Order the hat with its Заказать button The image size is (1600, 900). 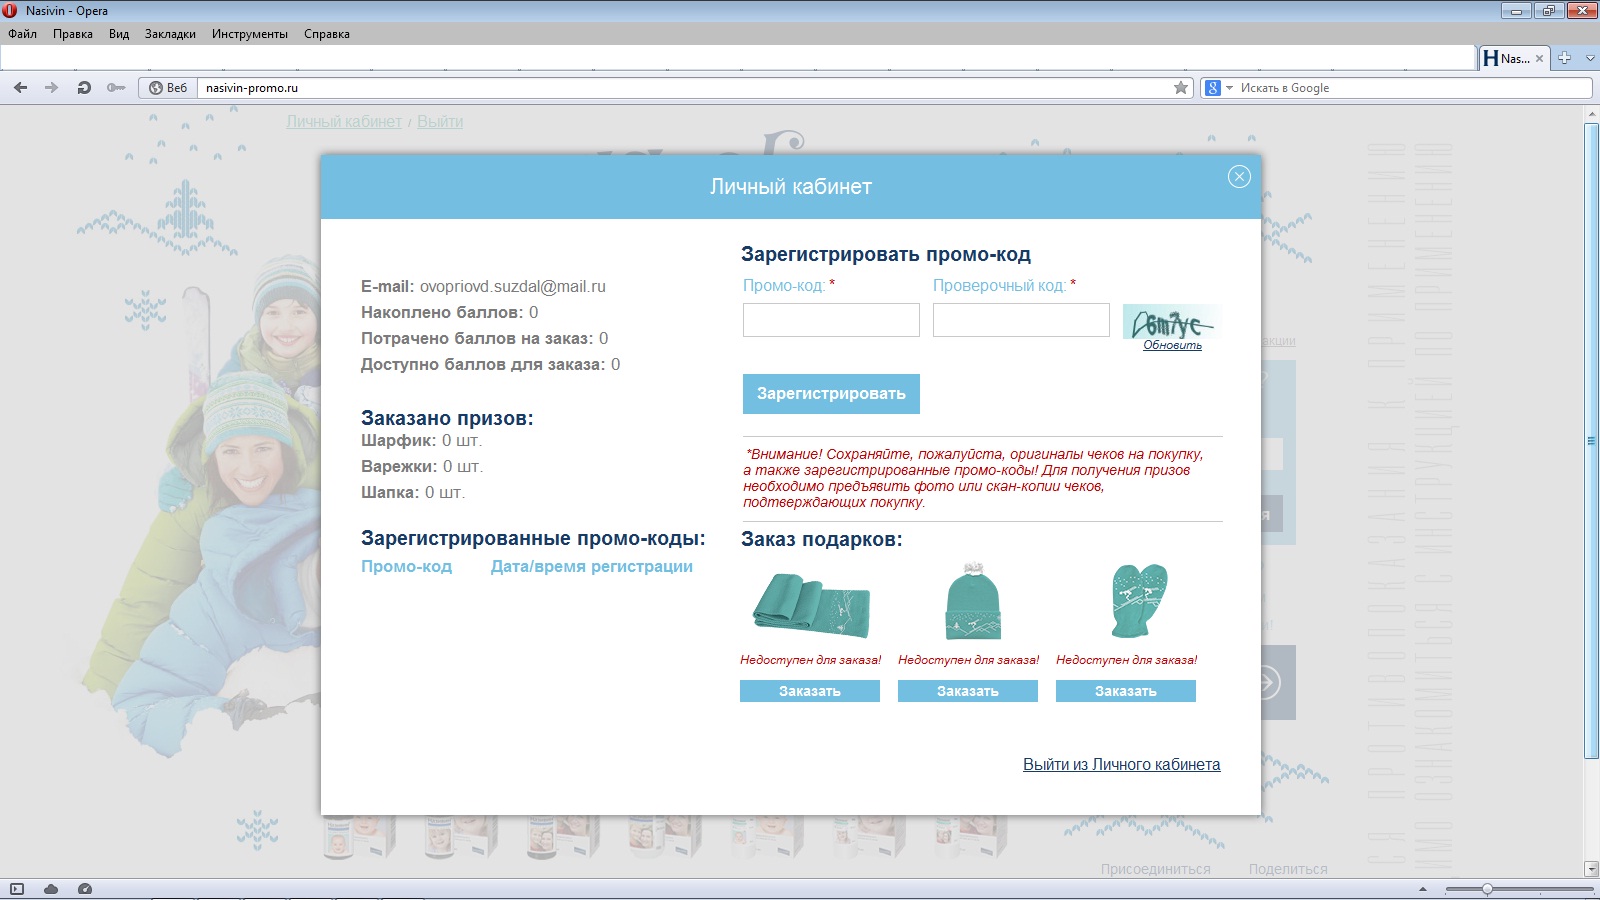[x=968, y=691]
